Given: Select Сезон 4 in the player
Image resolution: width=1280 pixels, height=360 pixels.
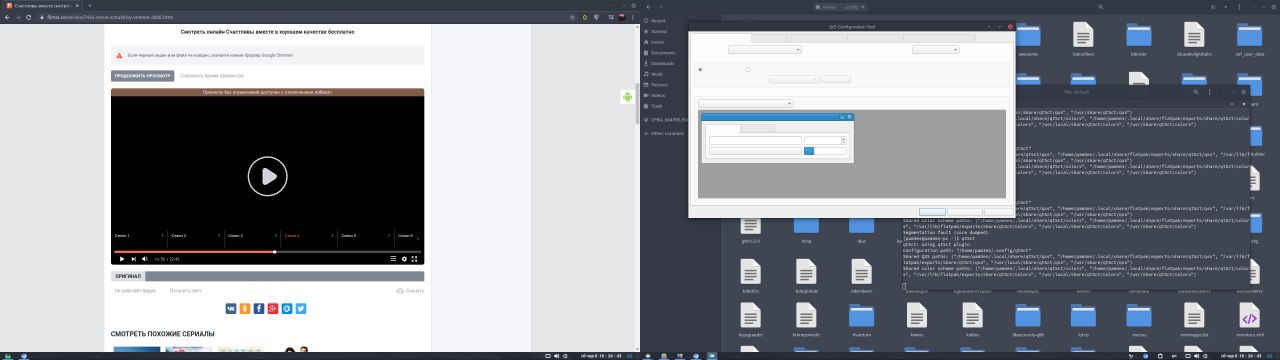Looking at the screenshot, I should [291, 235].
